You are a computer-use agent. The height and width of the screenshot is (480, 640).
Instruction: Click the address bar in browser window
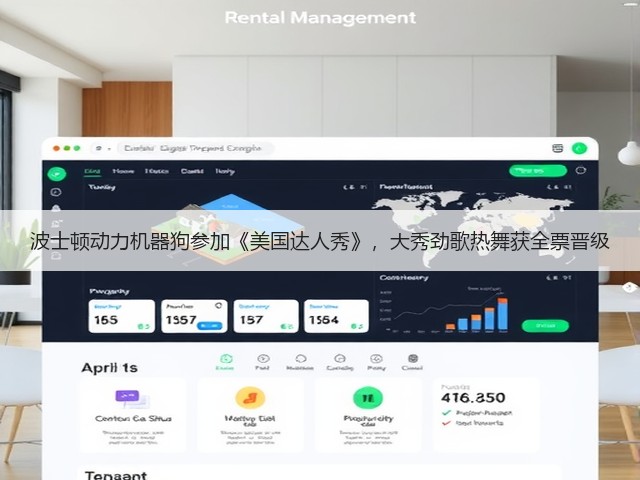(195, 148)
